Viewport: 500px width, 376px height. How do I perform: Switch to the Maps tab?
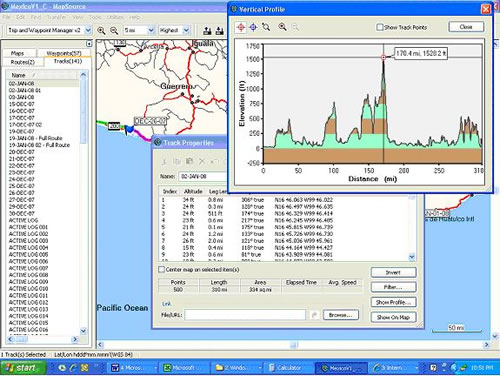click(17, 53)
